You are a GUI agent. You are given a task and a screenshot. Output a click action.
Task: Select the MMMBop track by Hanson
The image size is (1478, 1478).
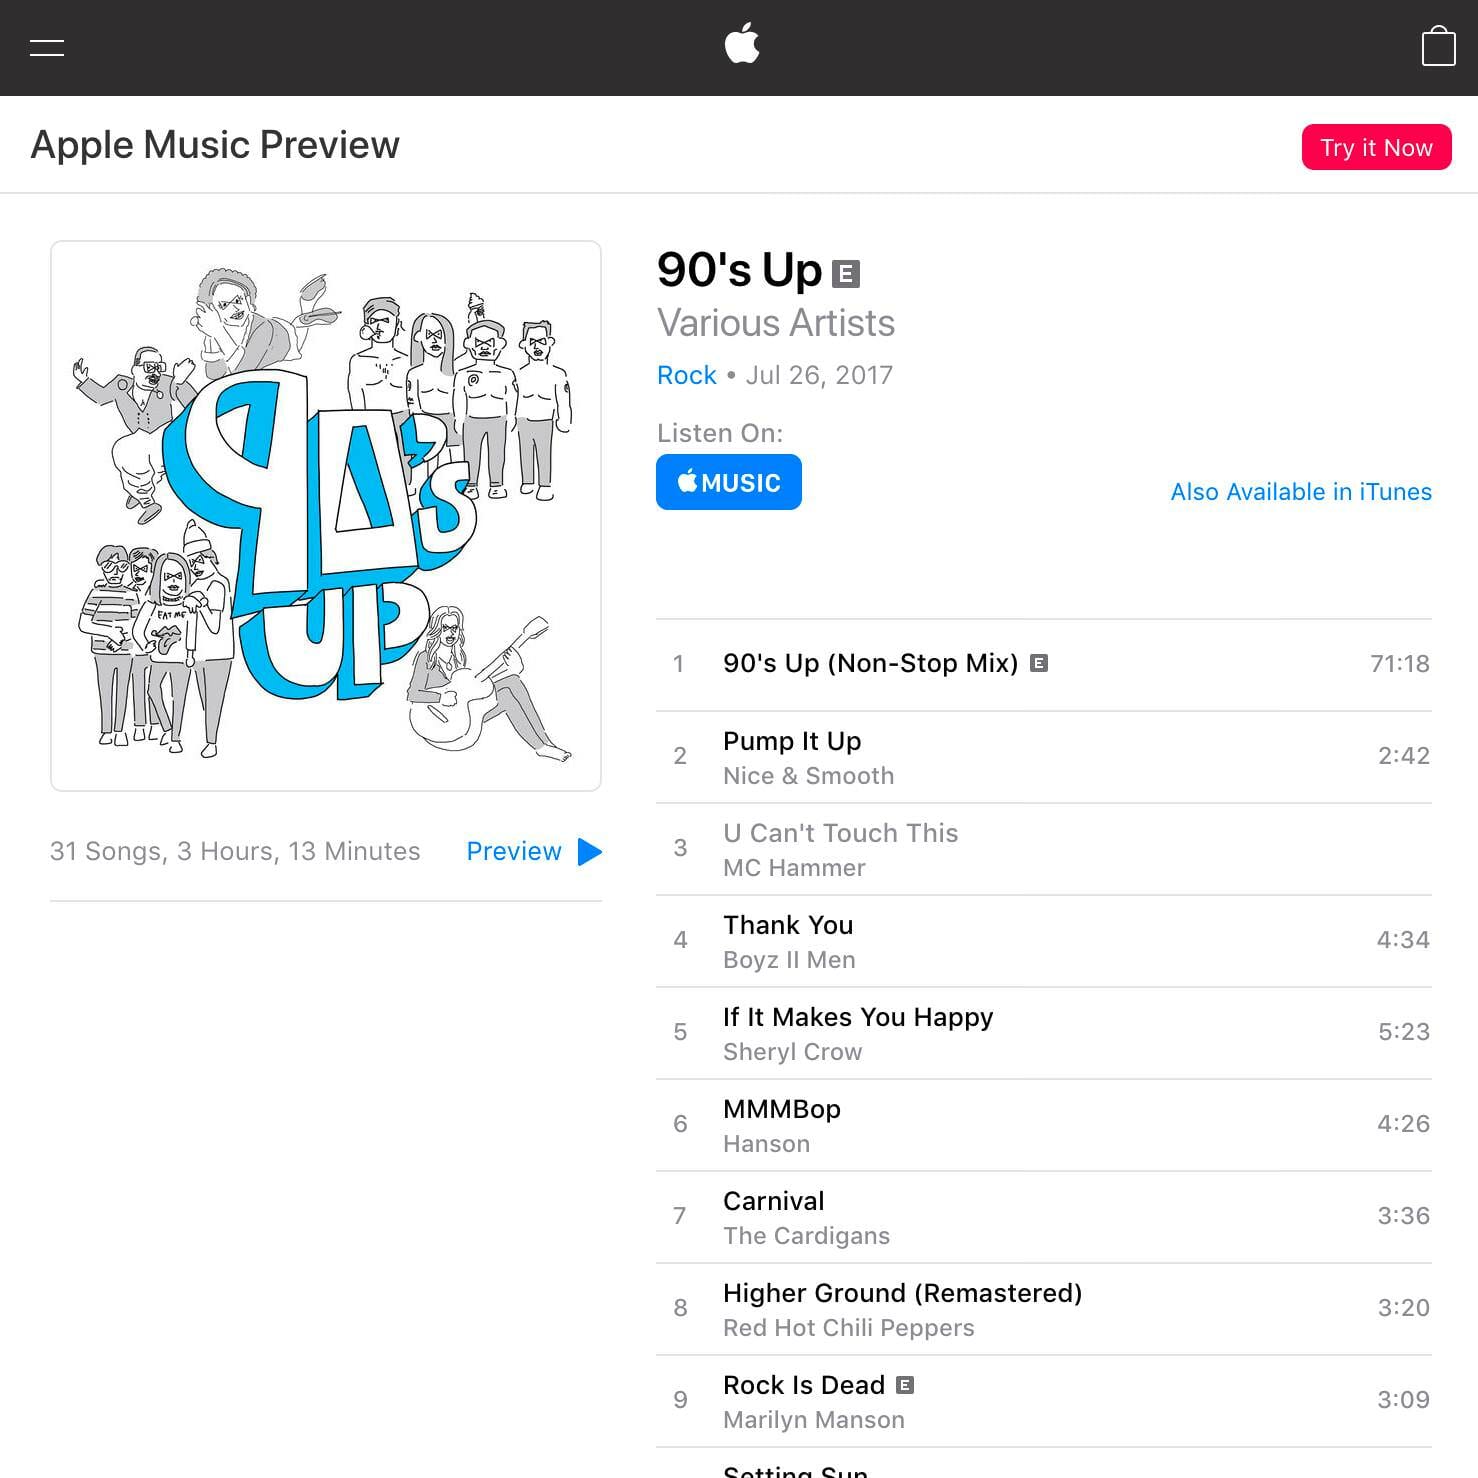point(1044,1125)
